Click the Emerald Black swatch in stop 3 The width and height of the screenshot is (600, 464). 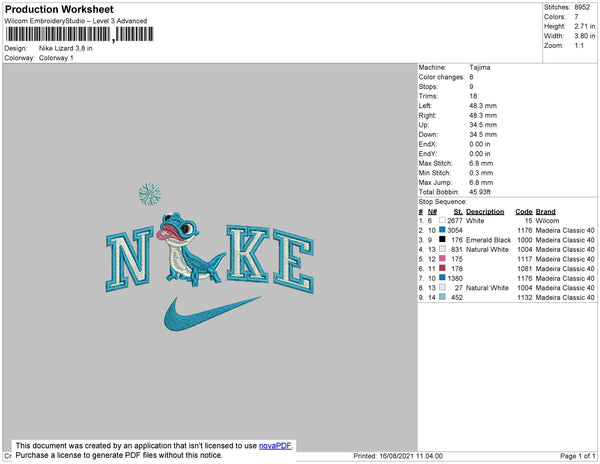tap(442, 239)
